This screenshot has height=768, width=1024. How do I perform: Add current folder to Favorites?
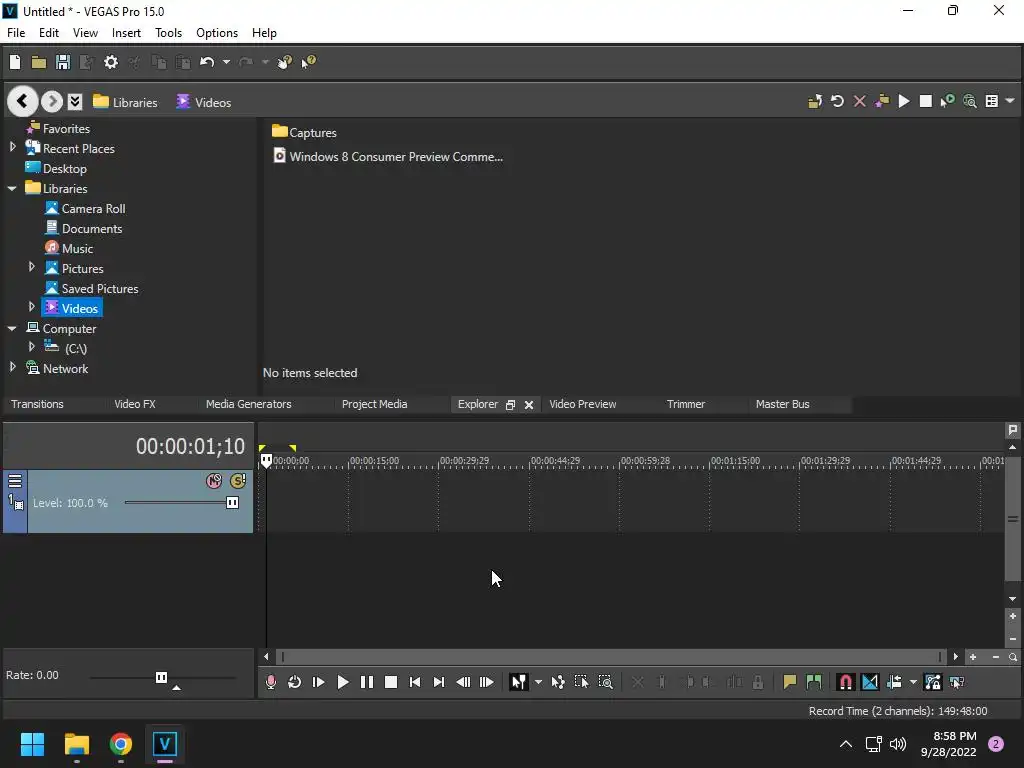(882, 101)
